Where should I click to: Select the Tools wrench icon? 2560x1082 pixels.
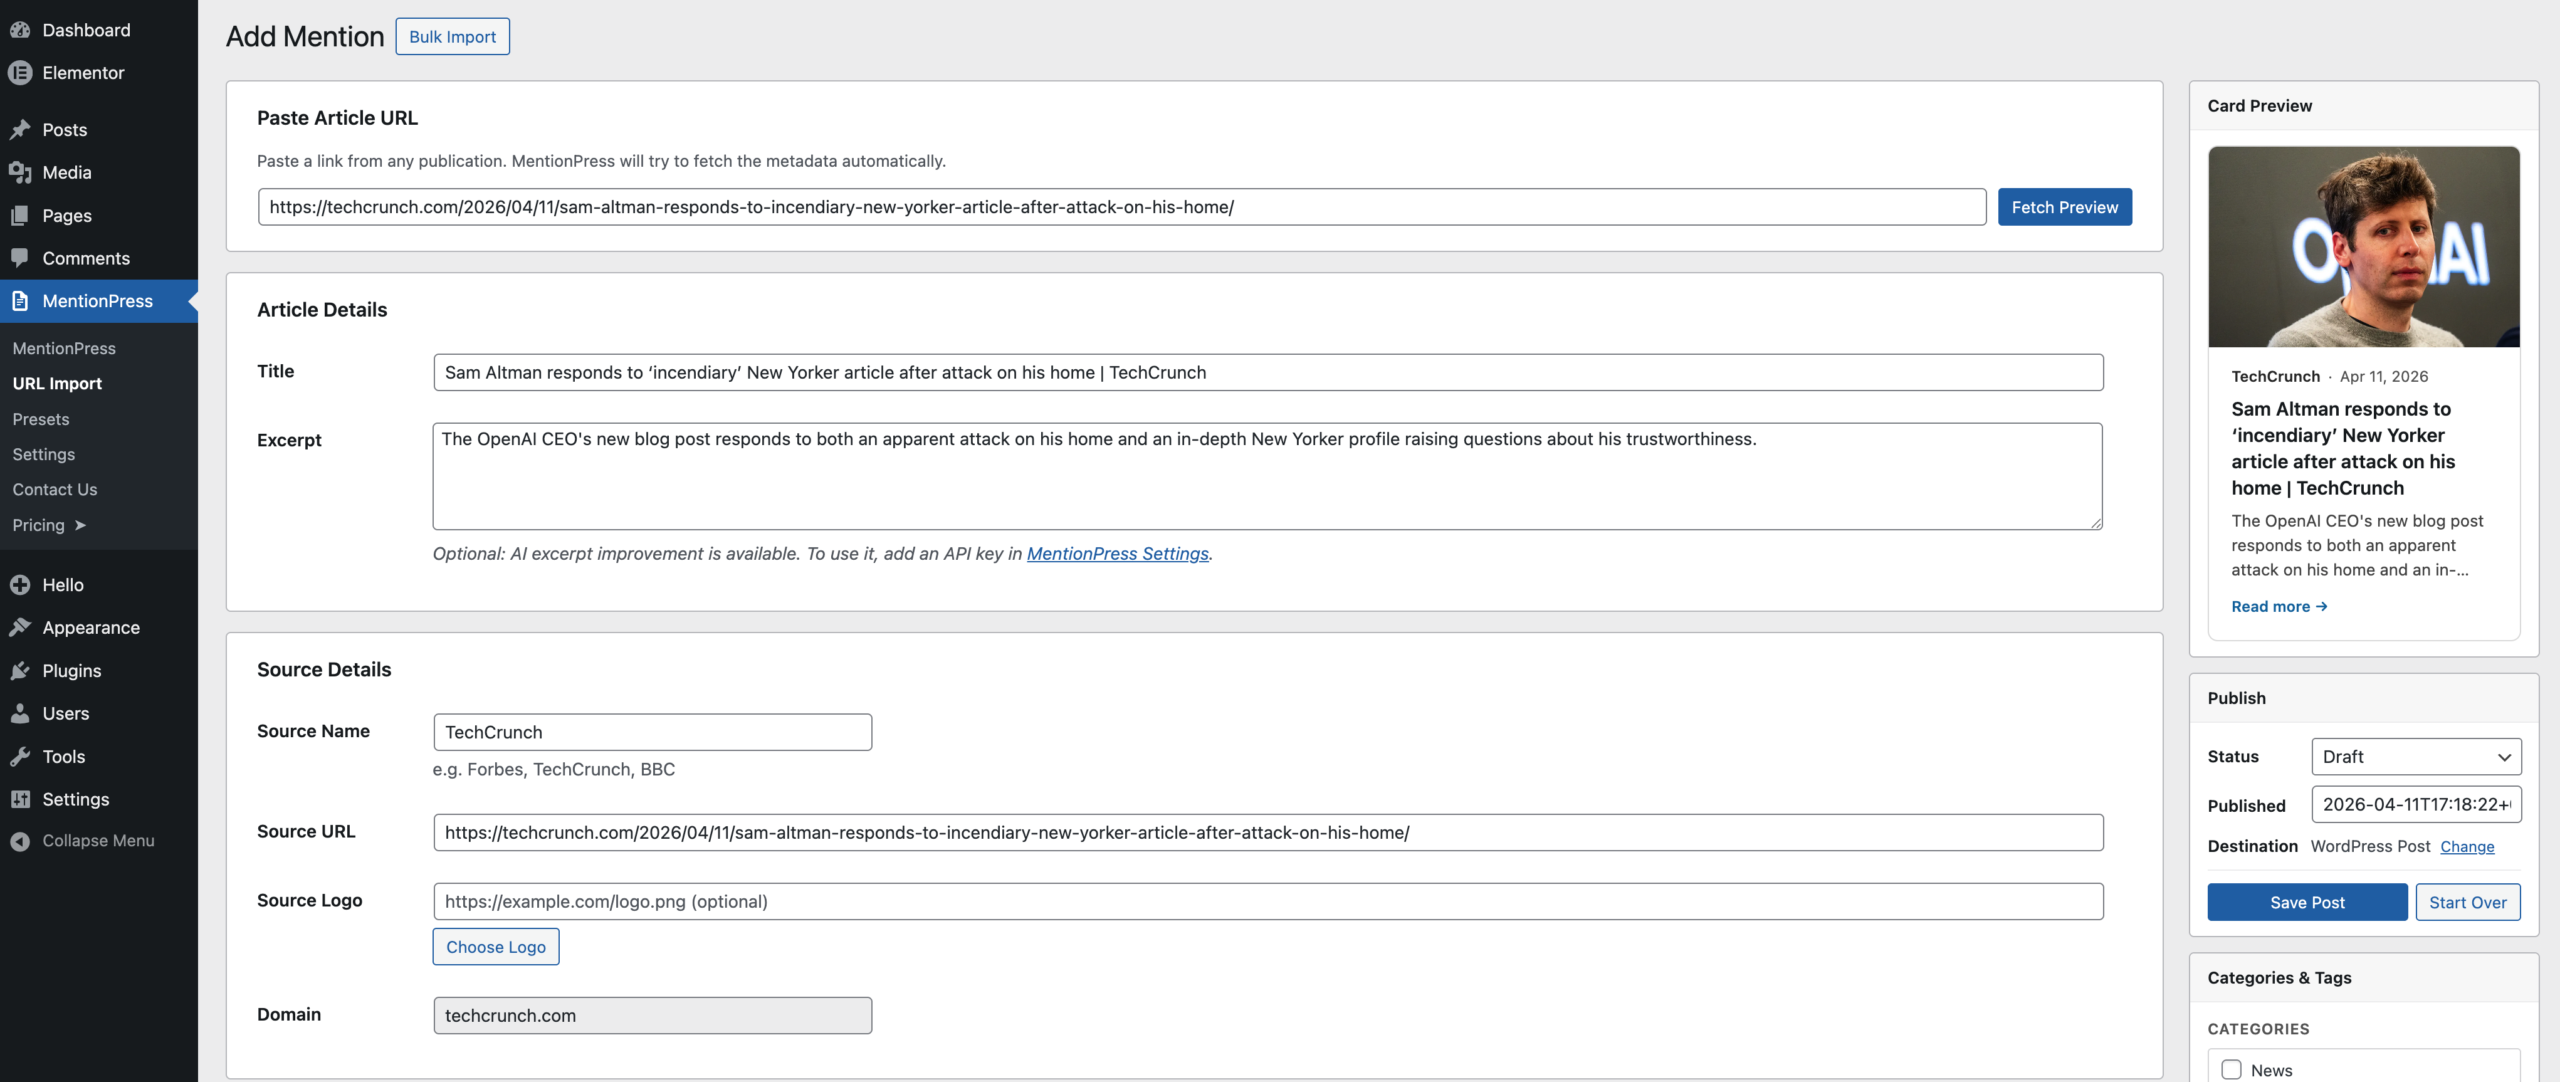tap(21, 756)
